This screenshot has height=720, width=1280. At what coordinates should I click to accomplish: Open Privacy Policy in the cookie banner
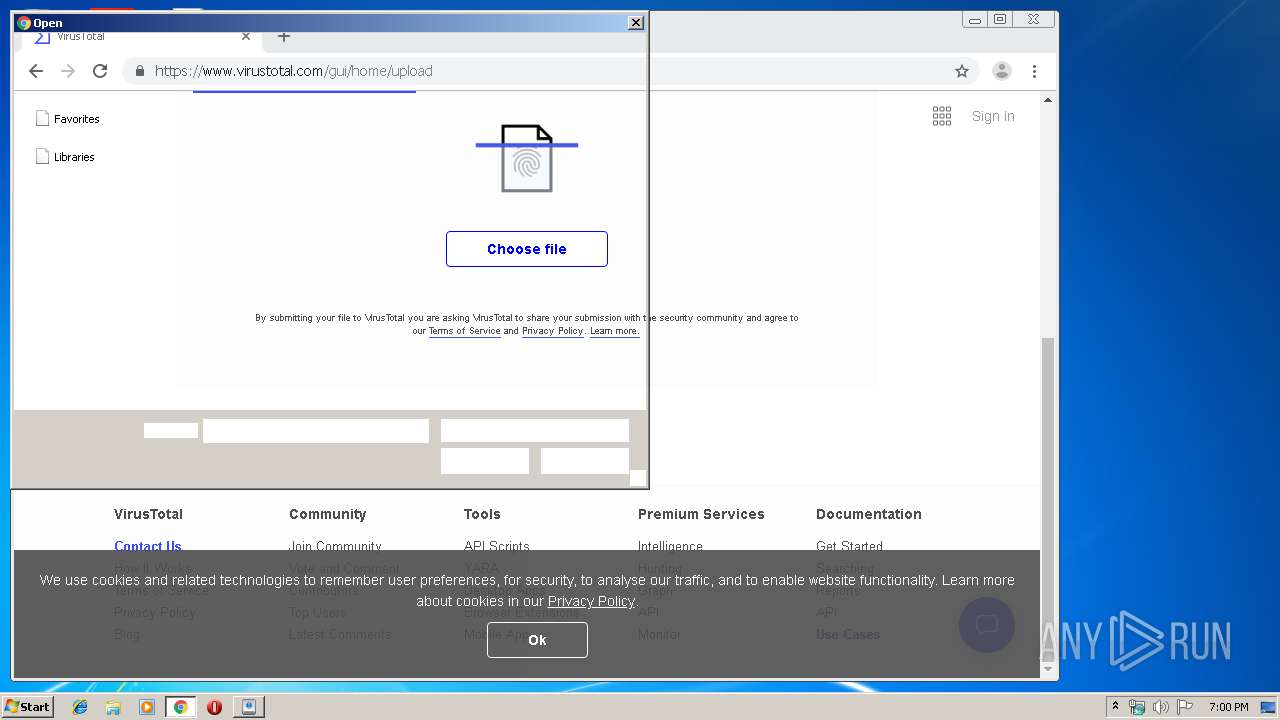[591, 601]
